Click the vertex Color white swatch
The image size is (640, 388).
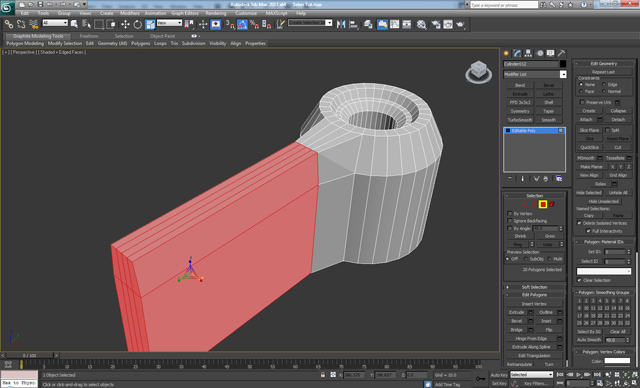(x=617, y=361)
